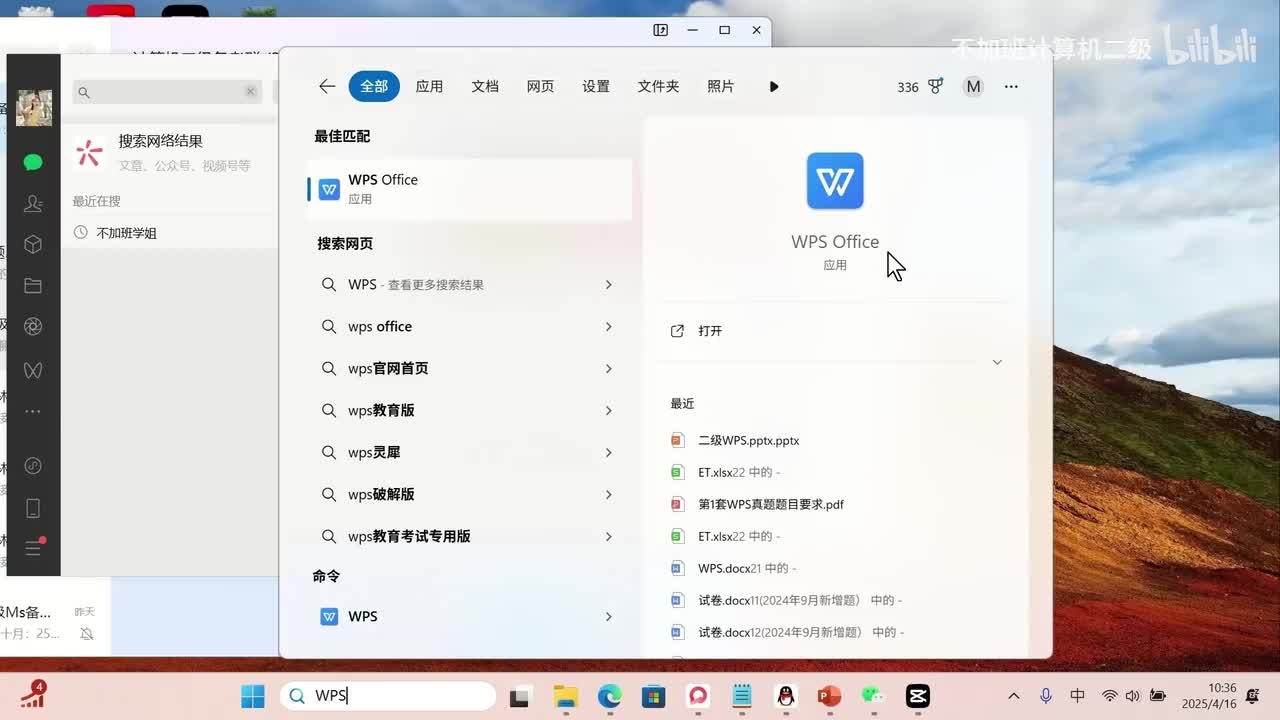Expand the 'wps破解版' suggestion arrow
The width and height of the screenshot is (1280, 720).
(608, 495)
